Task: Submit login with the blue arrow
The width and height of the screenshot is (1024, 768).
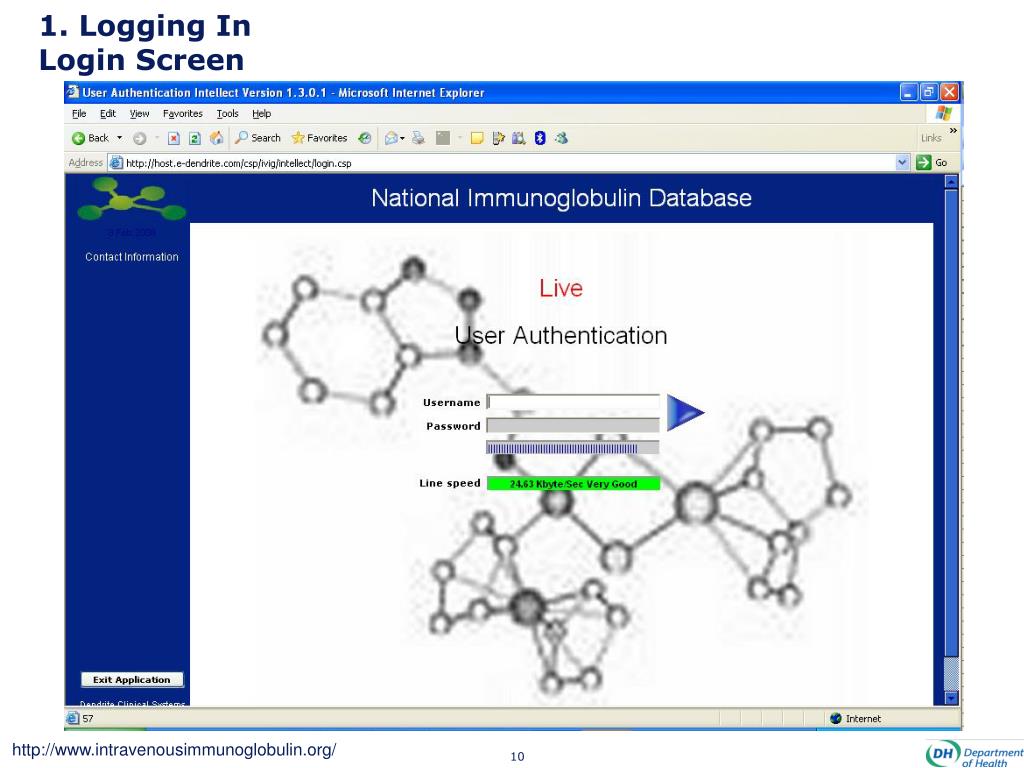Action: (685, 413)
